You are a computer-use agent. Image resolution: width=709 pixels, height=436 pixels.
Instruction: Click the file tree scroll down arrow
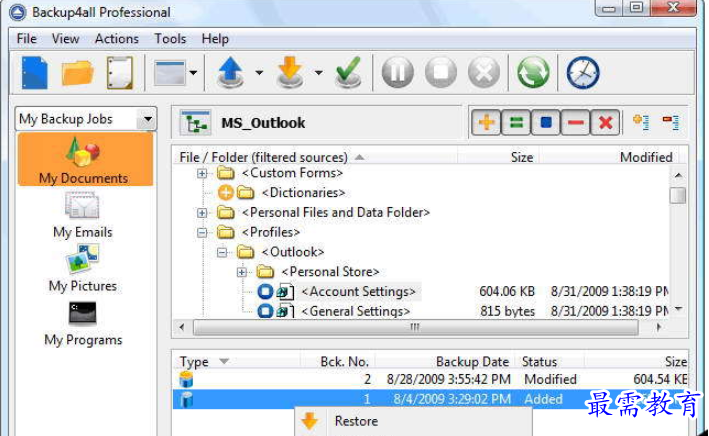click(678, 309)
